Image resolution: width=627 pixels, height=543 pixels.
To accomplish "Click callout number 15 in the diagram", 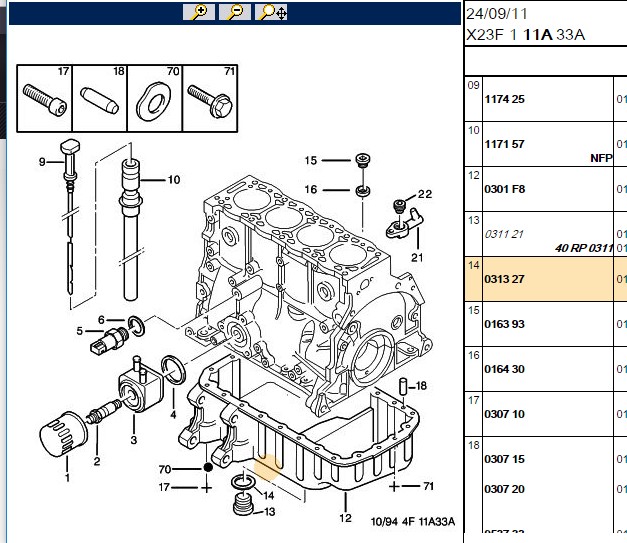I will click(310, 160).
